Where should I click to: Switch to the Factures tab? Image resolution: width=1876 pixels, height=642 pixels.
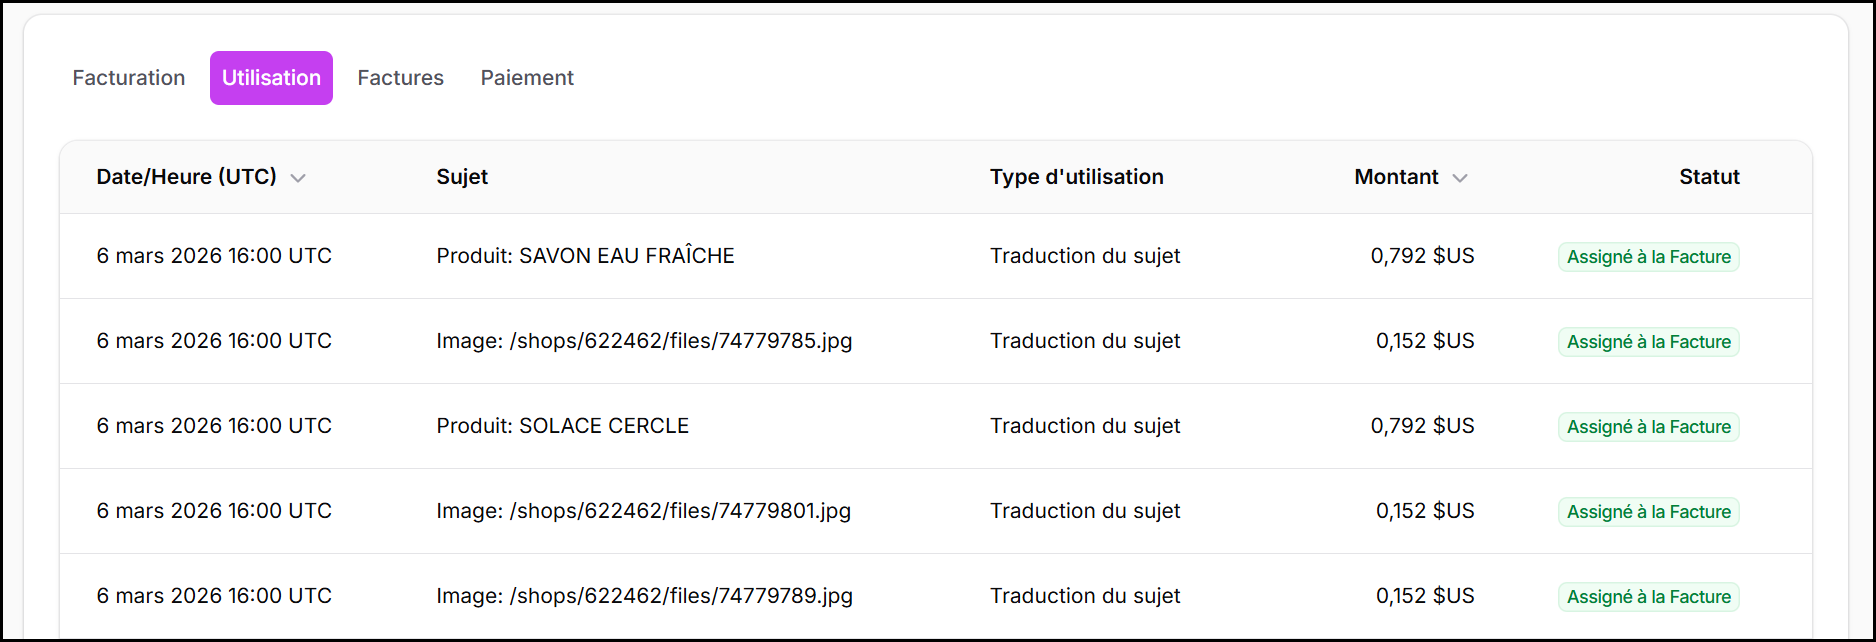coord(400,78)
